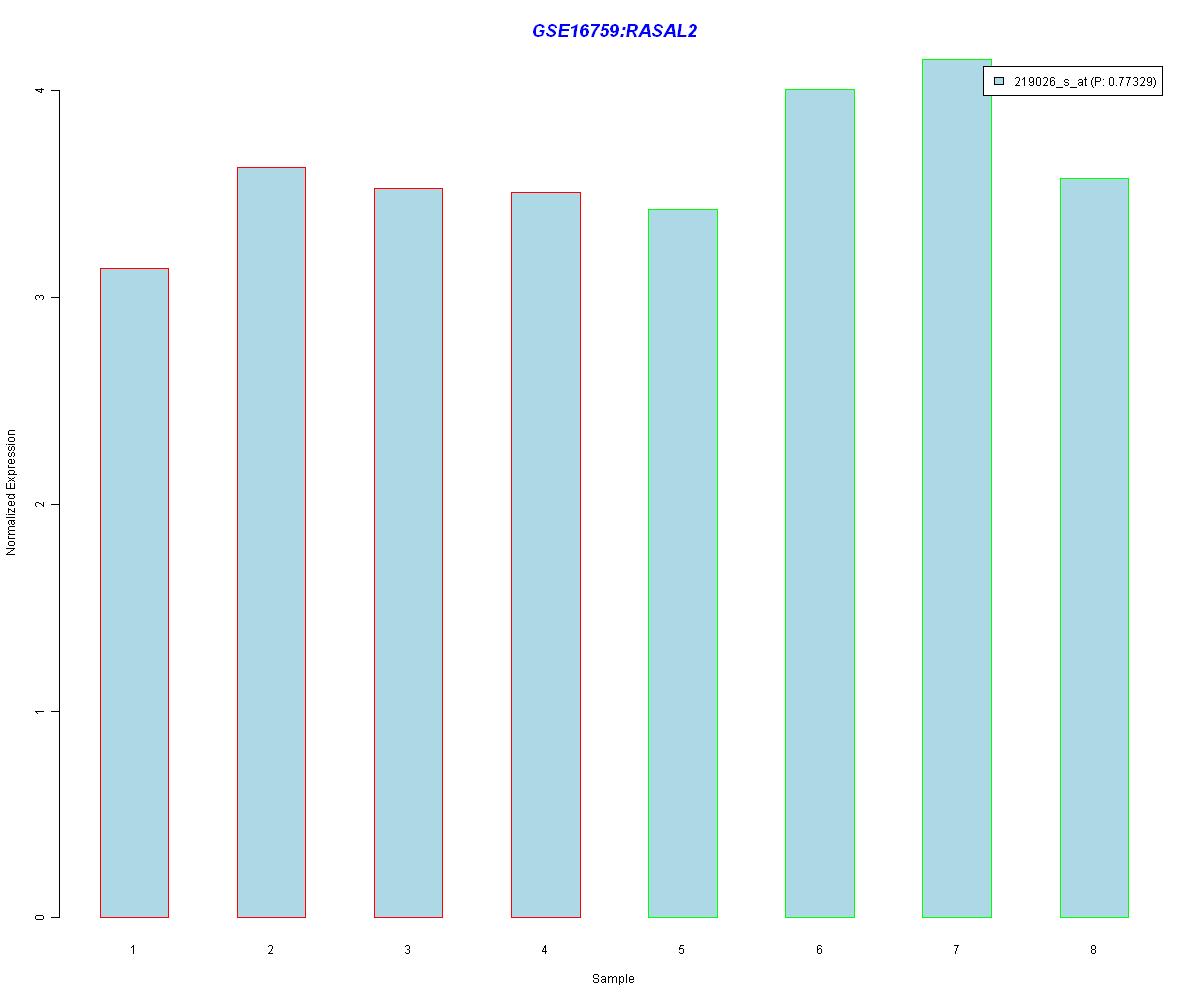Click the legend label 219026_s_at (P: 0.77329)

click(x=1085, y=82)
